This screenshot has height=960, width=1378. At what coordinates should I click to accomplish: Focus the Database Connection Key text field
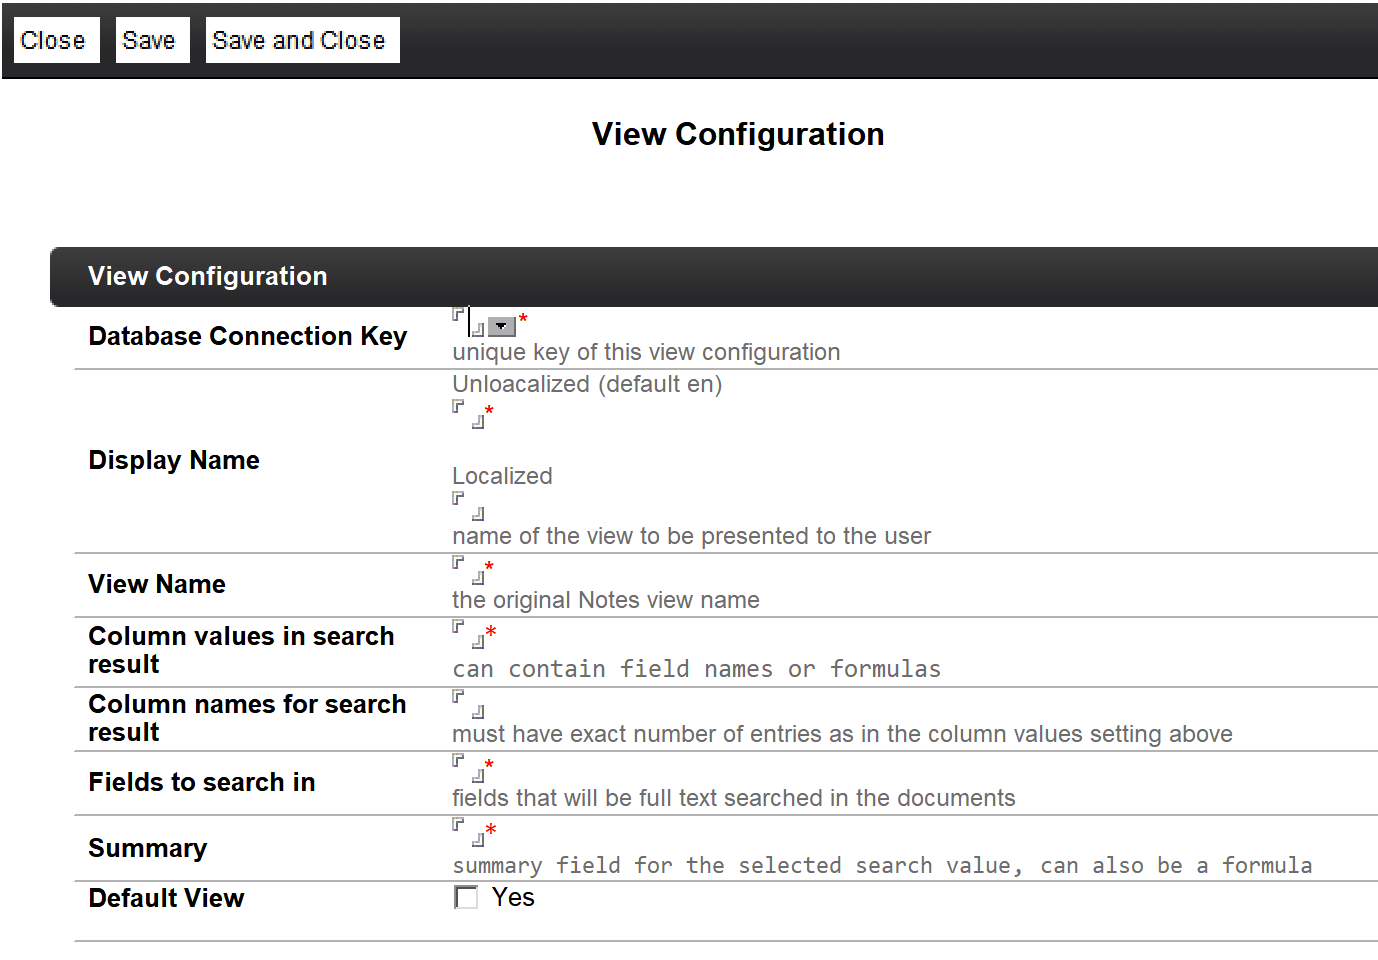coord(469,322)
